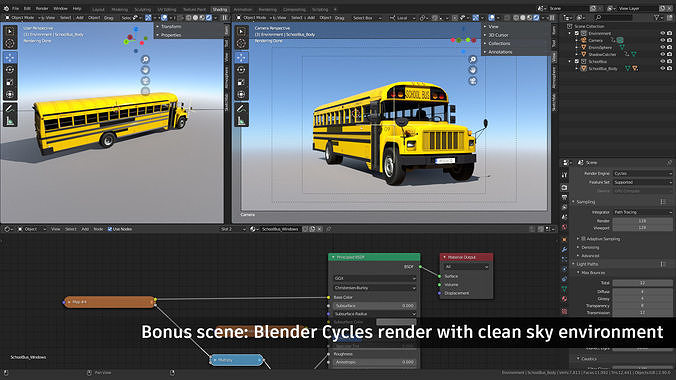The height and width of the screenshot is (380, 676).
Task: Pin the Scene properties panel
Action: (x=669, y=163)
